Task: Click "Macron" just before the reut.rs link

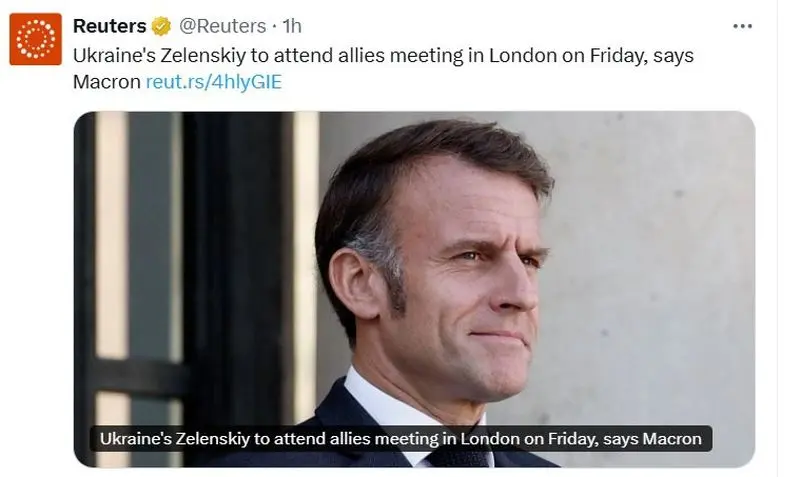Action: click(x=106, y=82)
